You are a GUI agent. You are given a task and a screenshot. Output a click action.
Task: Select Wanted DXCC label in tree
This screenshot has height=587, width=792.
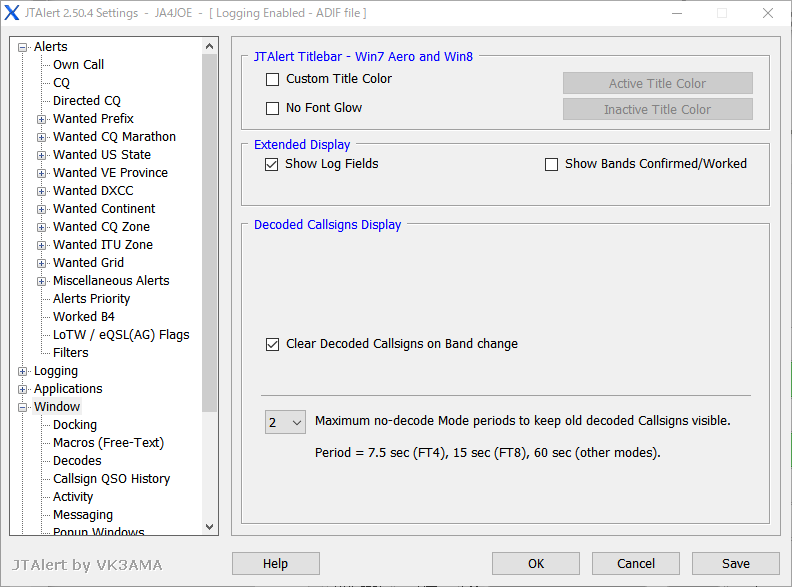pyautogui.click(x=93, y=191)
